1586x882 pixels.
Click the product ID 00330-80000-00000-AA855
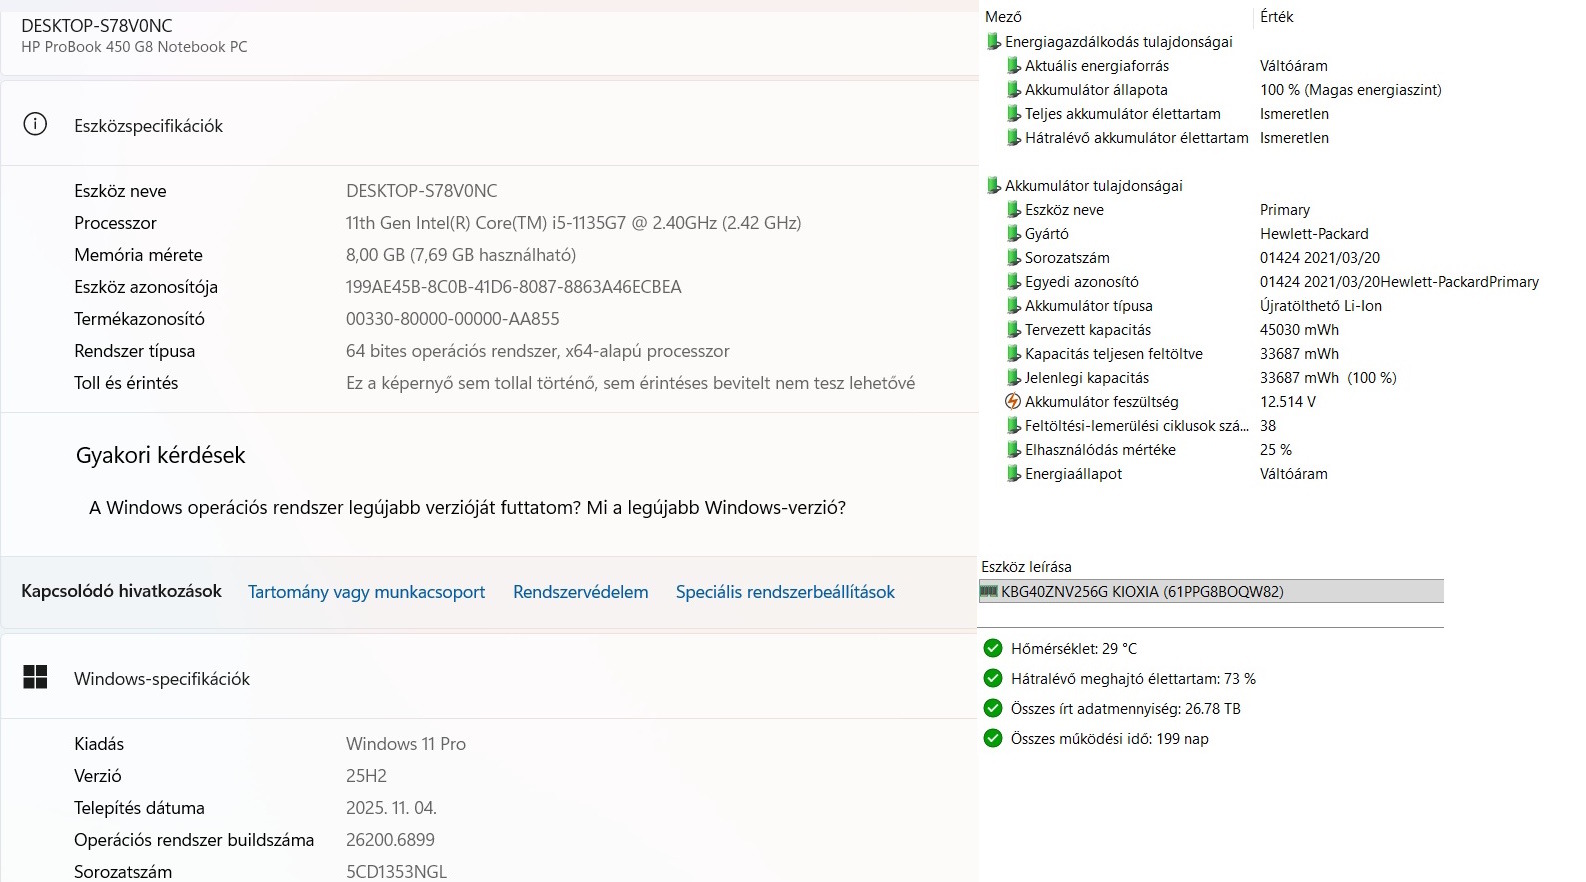[x=453, y=319]
